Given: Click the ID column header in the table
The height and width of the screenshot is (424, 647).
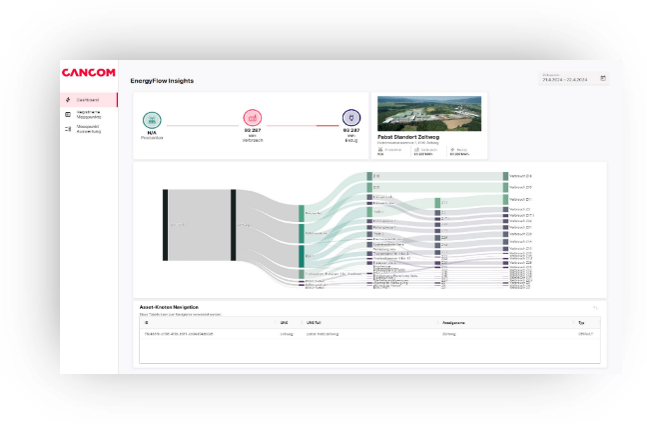Looking at the screenshot, I should pyautogui.click(x=146, y=323).
